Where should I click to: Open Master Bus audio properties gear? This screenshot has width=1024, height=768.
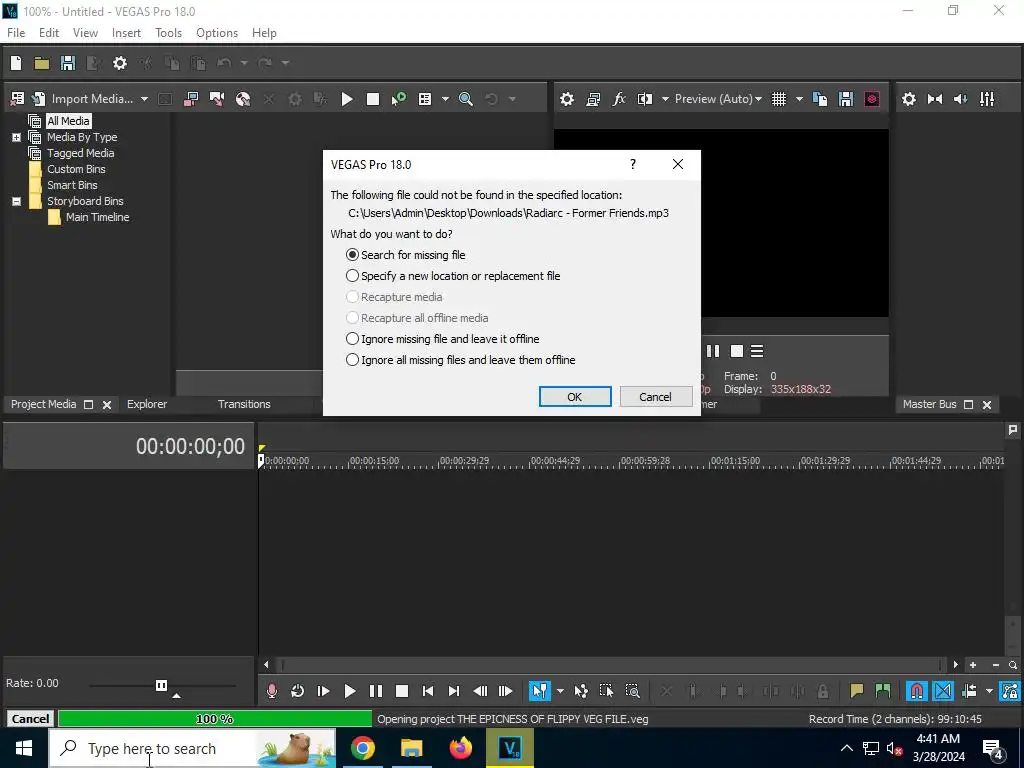click(x=908, y=99)
